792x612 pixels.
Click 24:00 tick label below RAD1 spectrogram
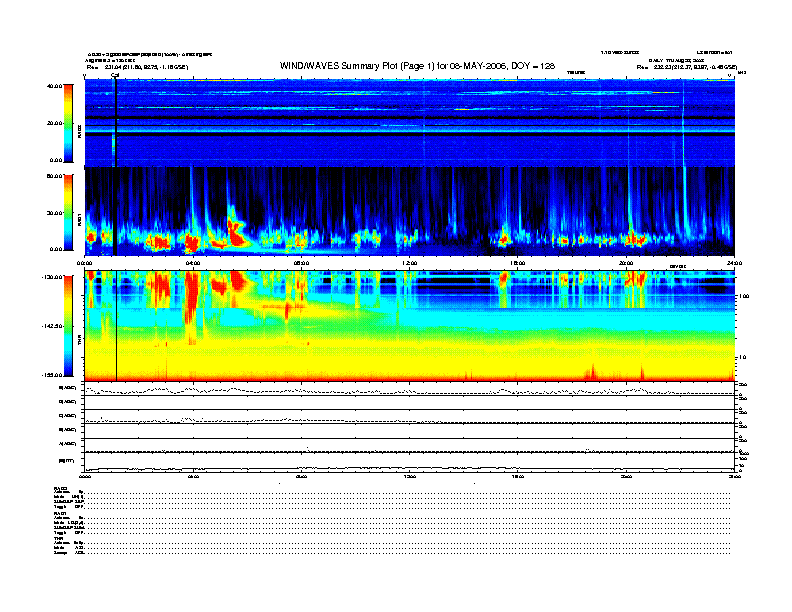click(734, 263)
